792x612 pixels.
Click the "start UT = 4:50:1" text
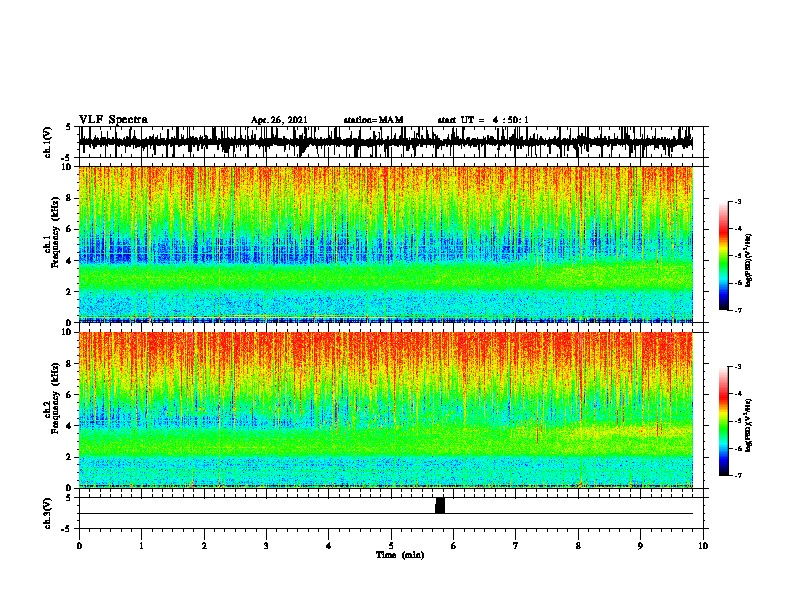click(x=483, y=120)
